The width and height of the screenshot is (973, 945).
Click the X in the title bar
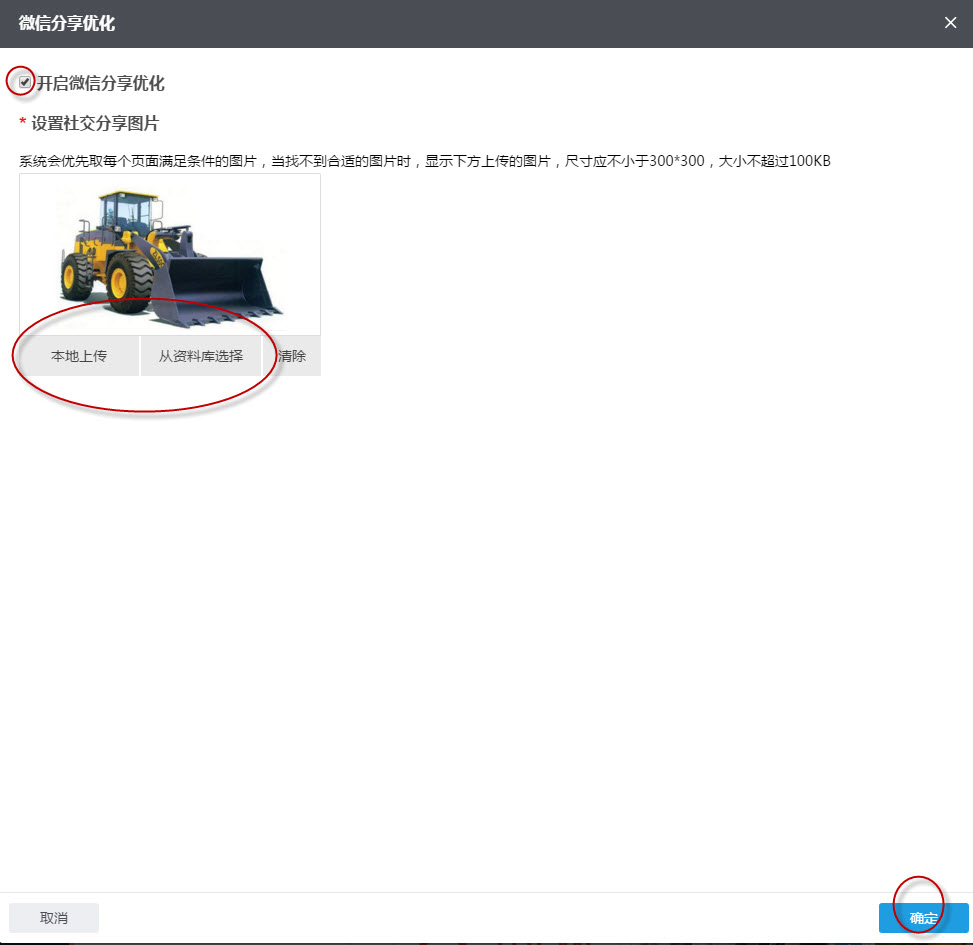[x=950, y=22]
